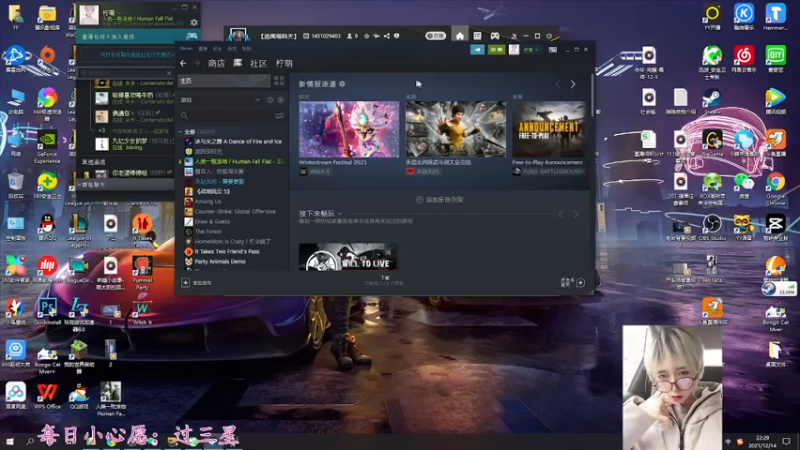Select HomeWork Is Crazy in the list
The height and width of the screenshot is (450, 800).
point(233,241)
